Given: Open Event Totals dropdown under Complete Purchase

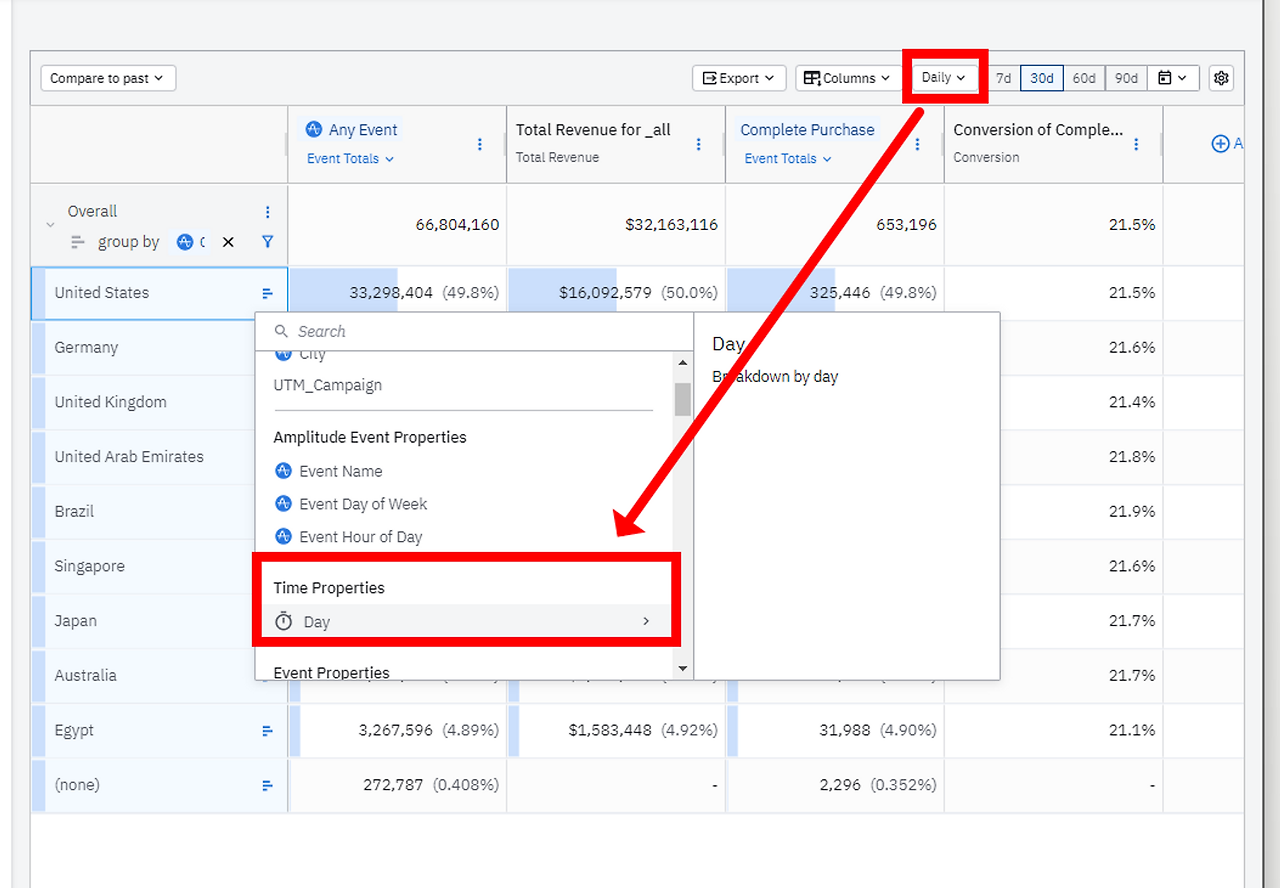Looking at the screenshot, I should point(788,159).
